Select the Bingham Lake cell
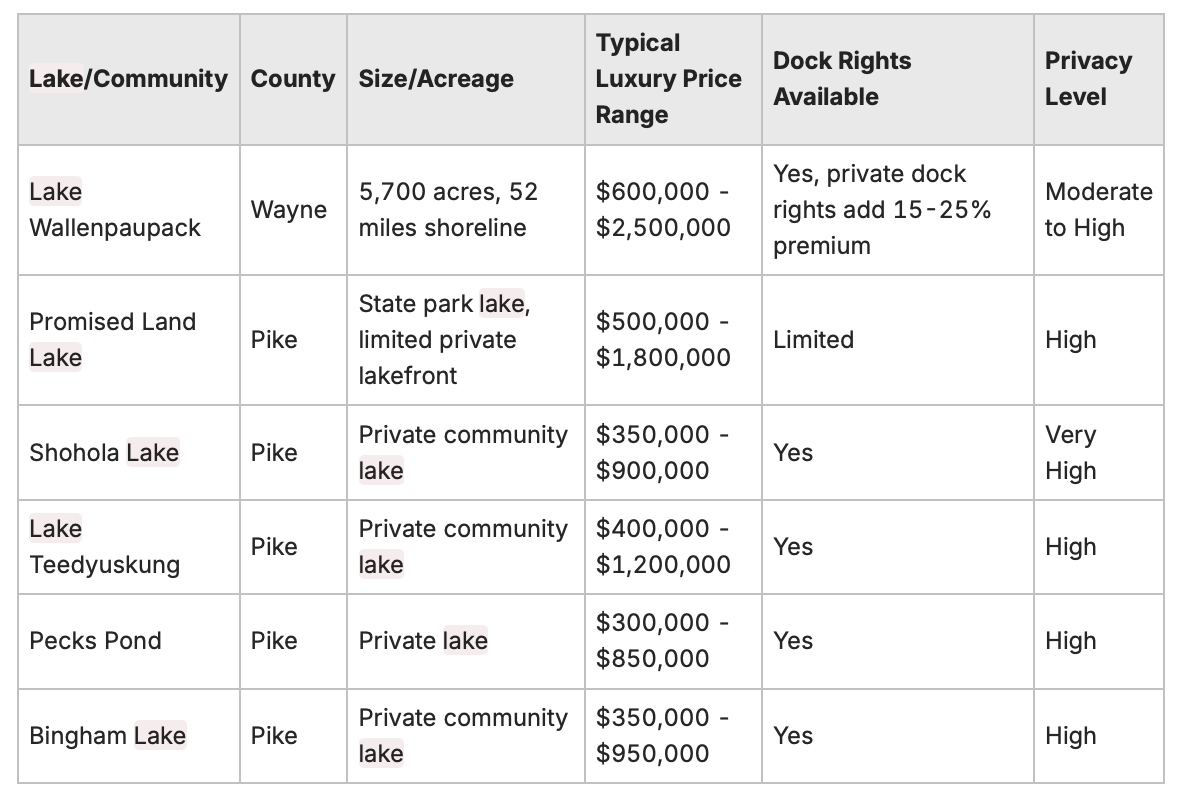 (x=107, y=736)
